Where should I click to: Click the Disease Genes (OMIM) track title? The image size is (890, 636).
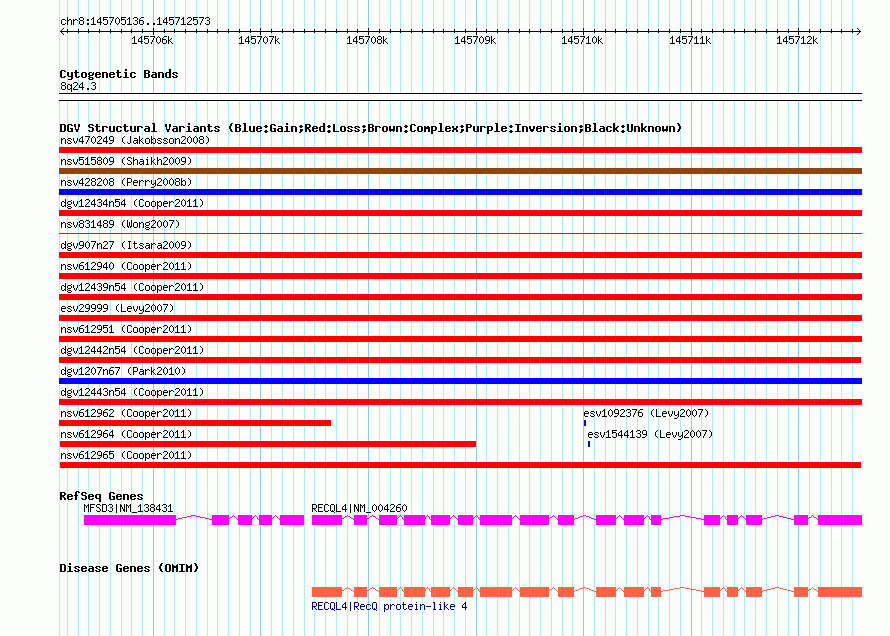[x=129, y=568]
